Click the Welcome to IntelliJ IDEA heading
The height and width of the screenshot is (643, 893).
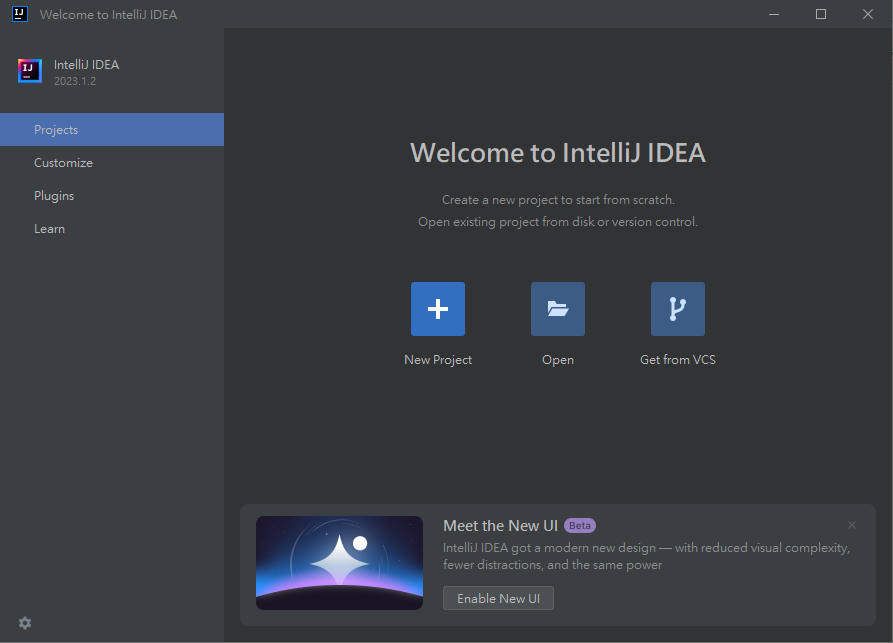[x=558, y=153]
